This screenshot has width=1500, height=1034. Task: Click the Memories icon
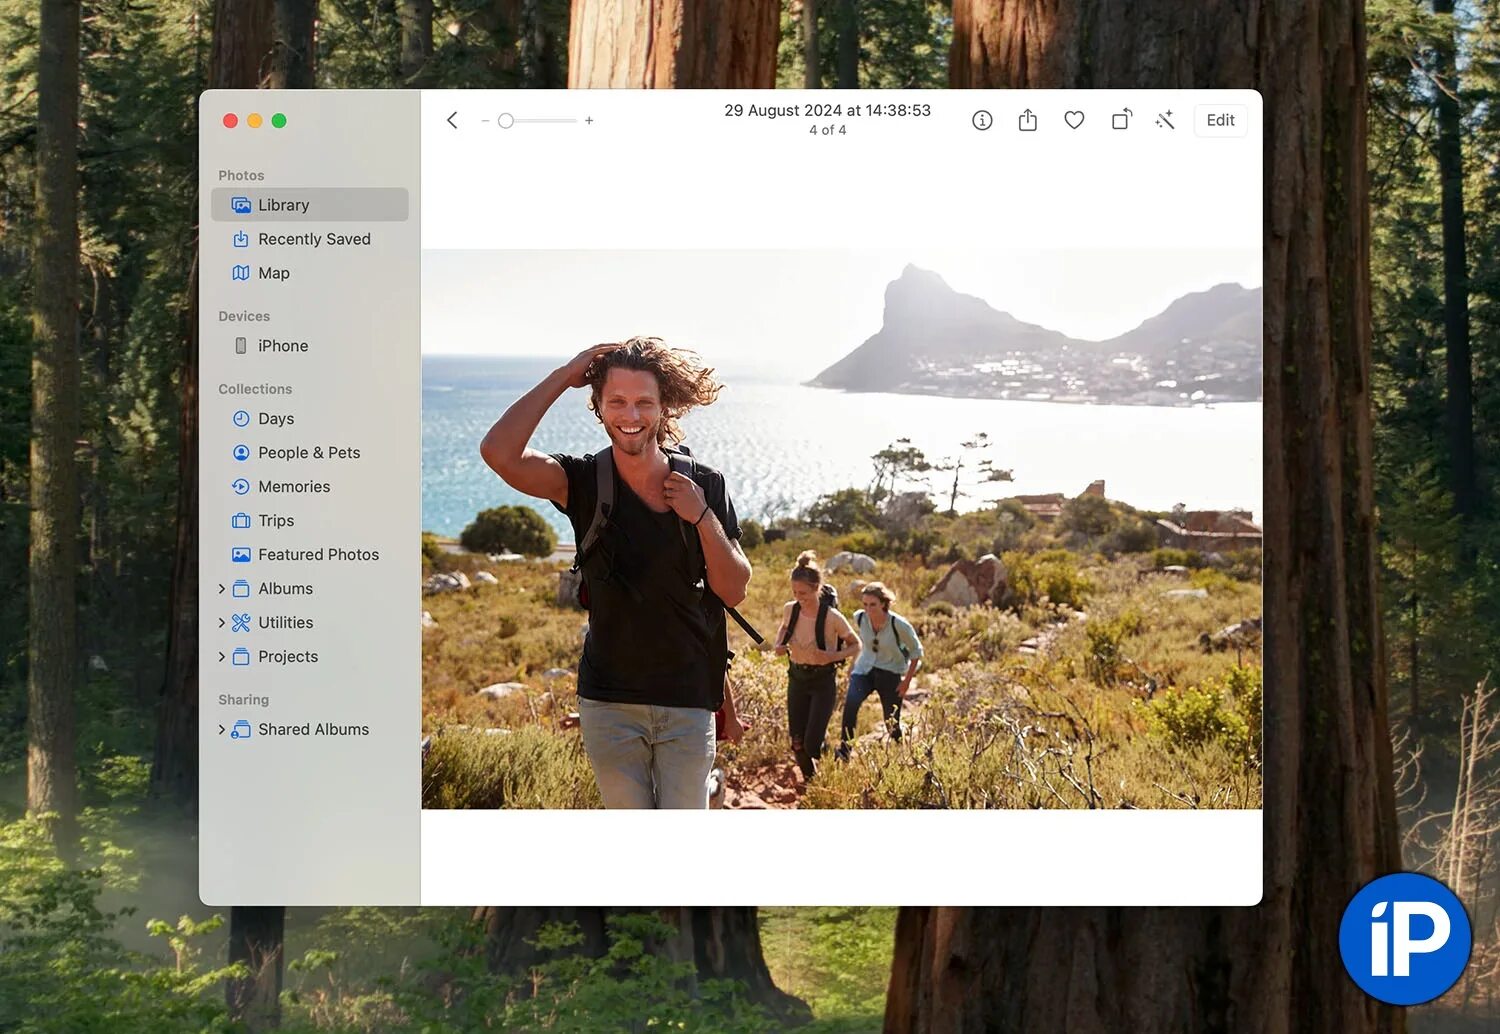241,487
